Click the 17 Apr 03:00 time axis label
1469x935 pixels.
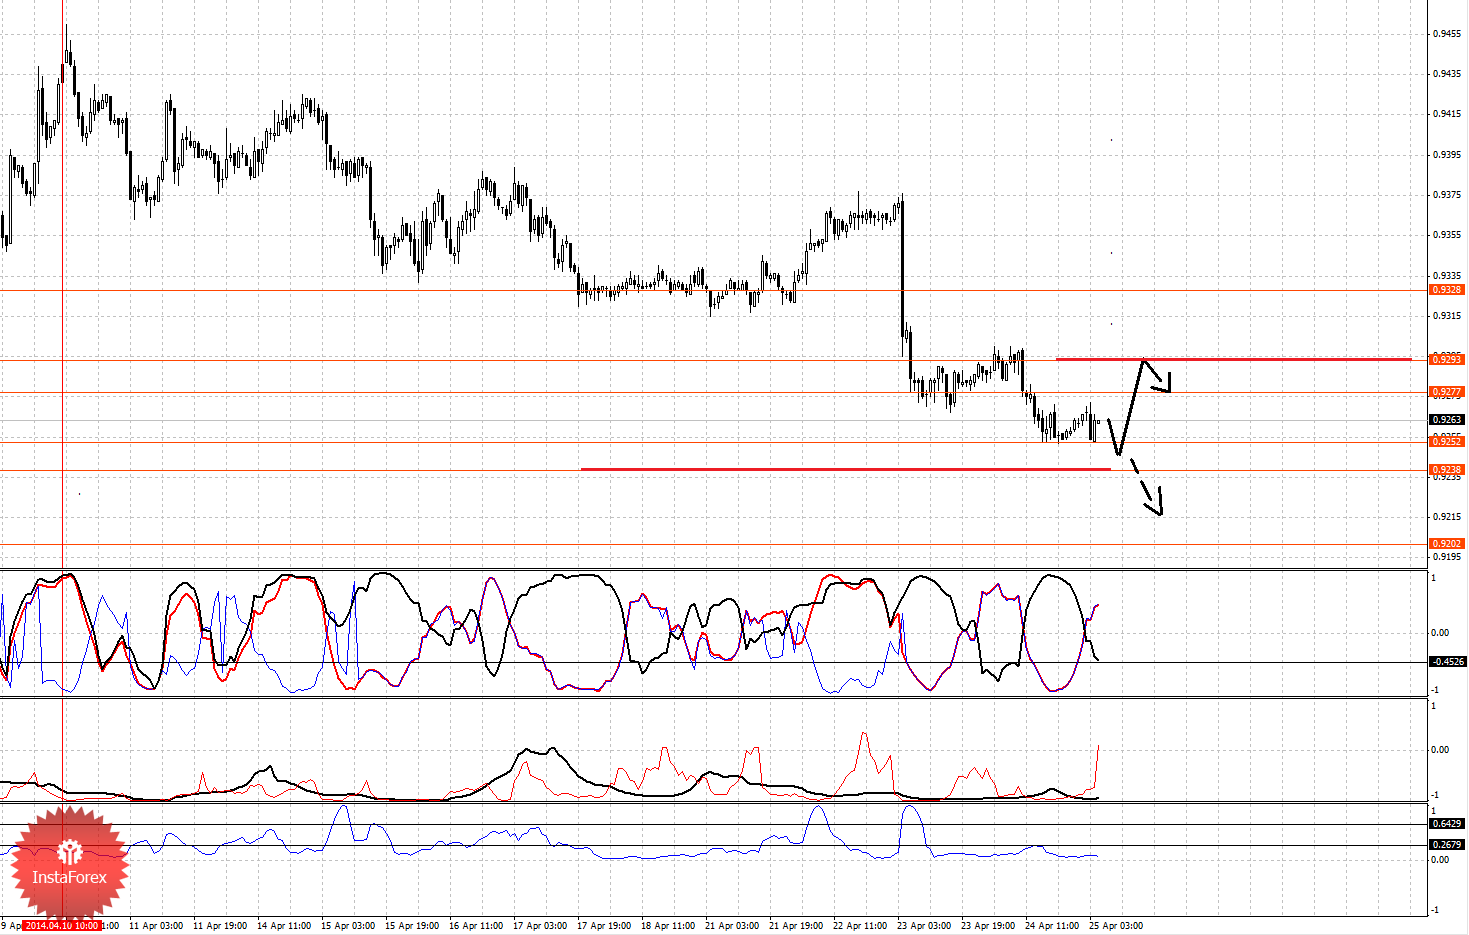(x=540, y=926)
